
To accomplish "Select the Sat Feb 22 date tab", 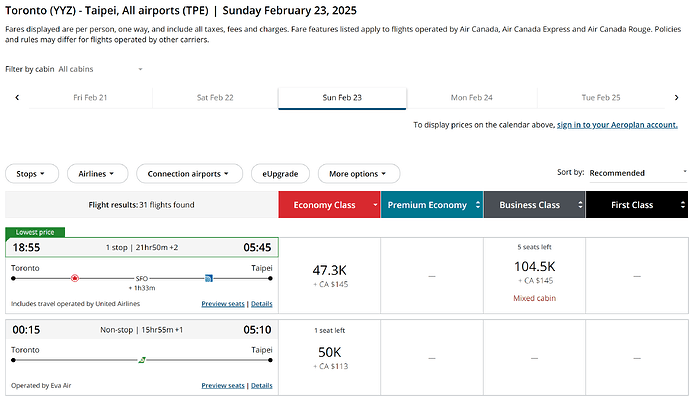I will pos(215,98).
